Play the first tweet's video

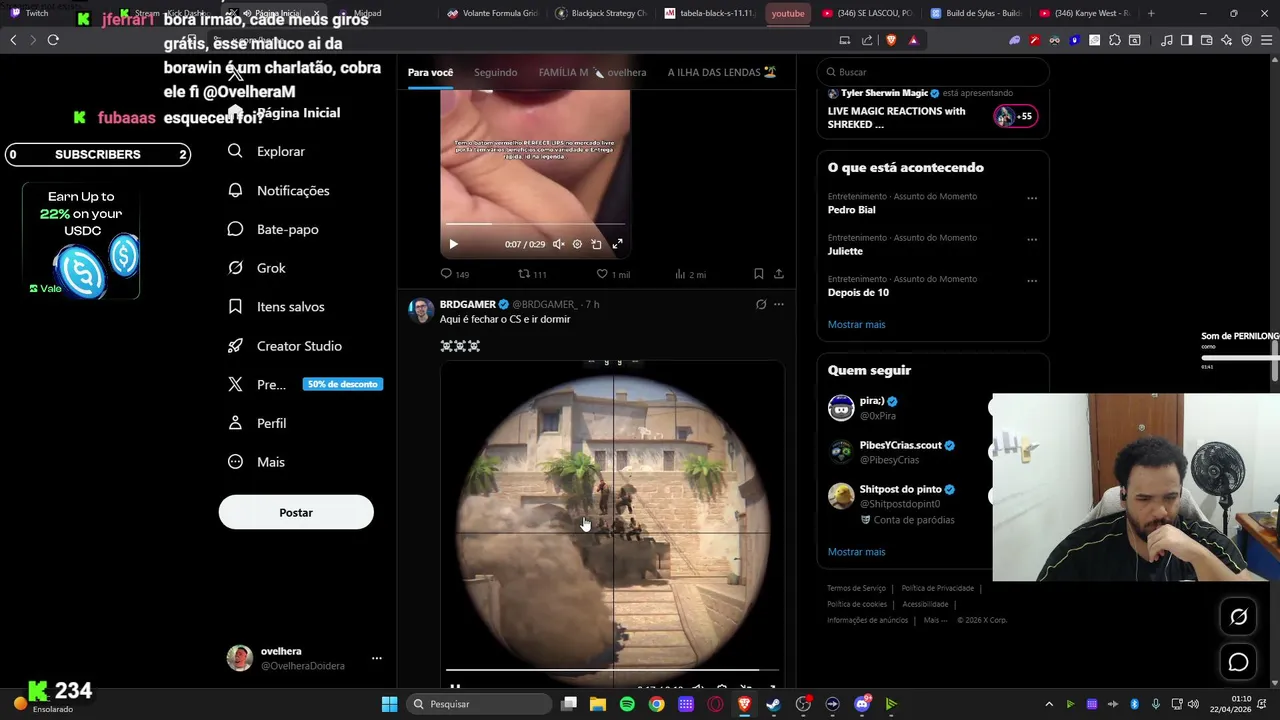click(453, 244)
